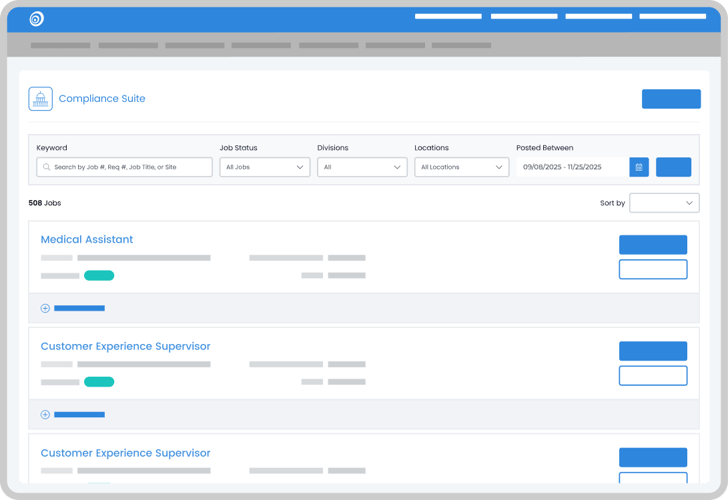The width and height of the screenshot is (728, 500).
Task: Open the Sort by dropdown
Action: (664, 203)
